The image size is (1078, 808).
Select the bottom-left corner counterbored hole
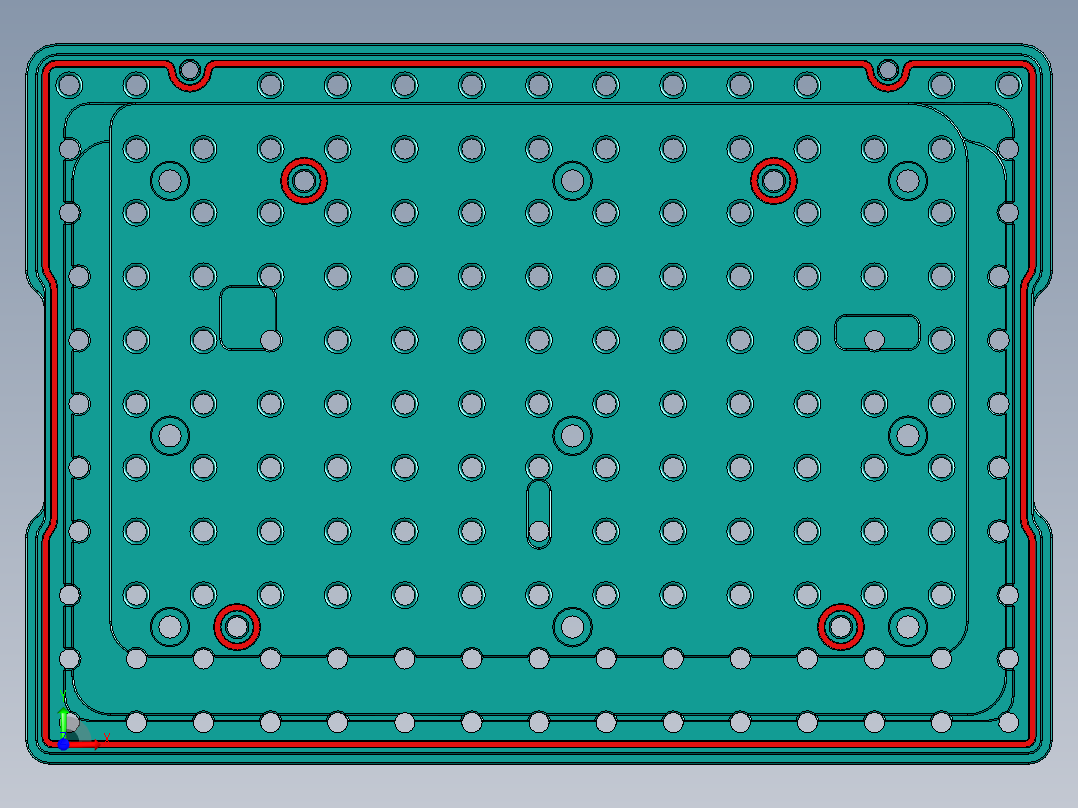pos(170,626)
